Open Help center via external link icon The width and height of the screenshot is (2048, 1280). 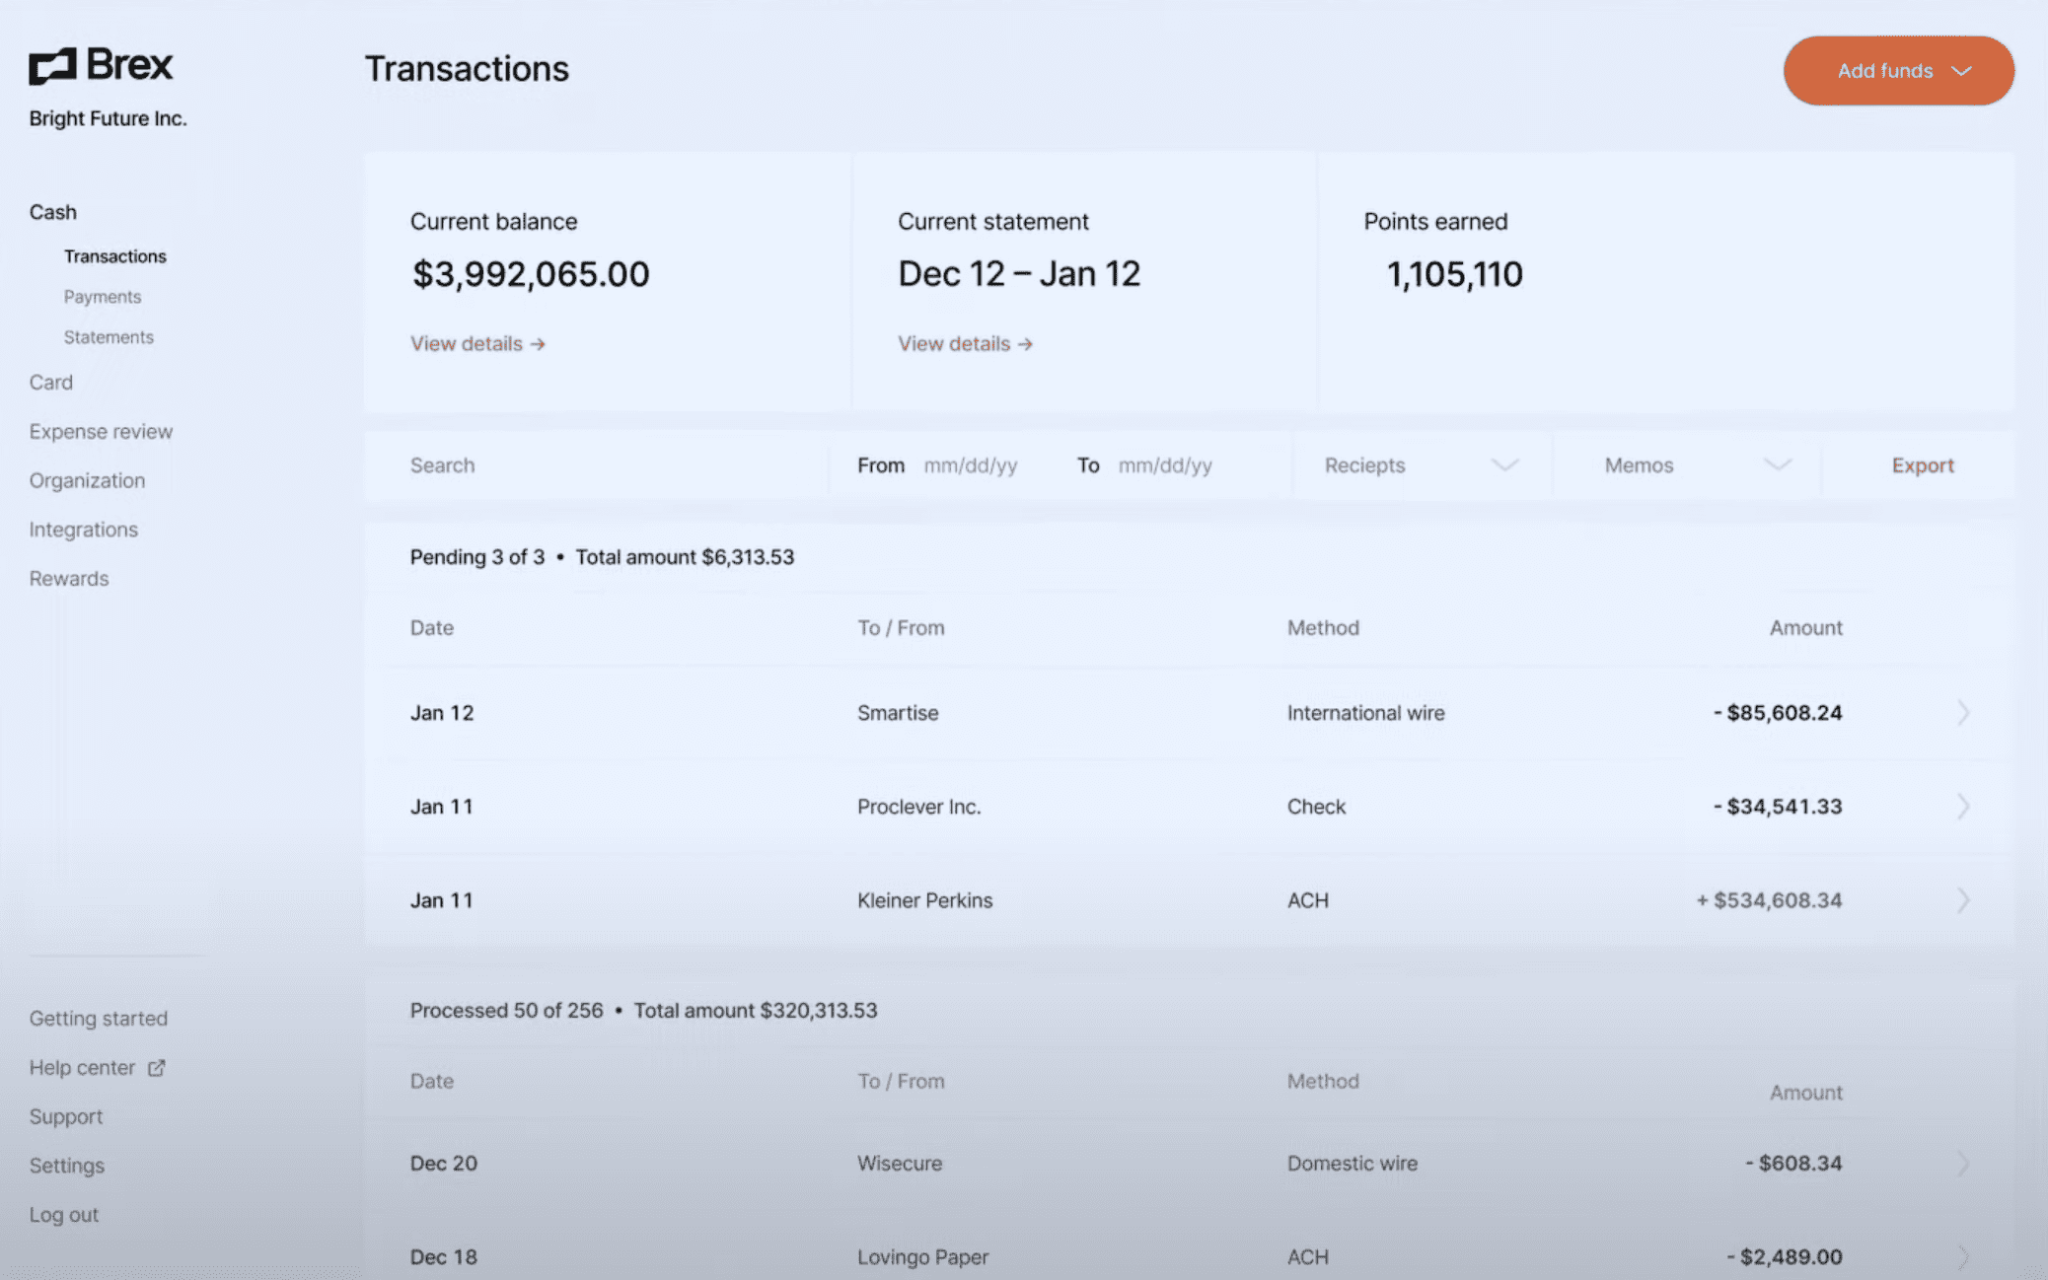tap(157, 1067)
